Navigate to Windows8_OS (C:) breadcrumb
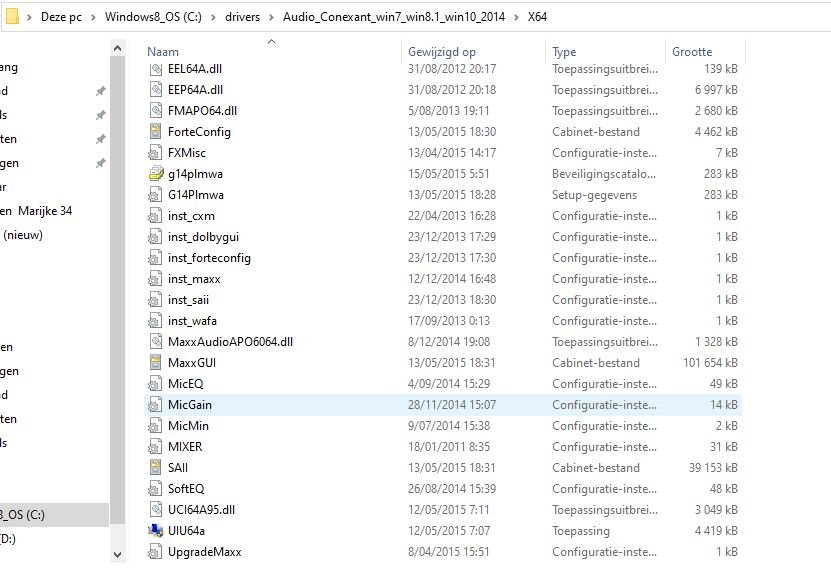The height and width of the screenshot is (572, 831). (x=153, y=17)
